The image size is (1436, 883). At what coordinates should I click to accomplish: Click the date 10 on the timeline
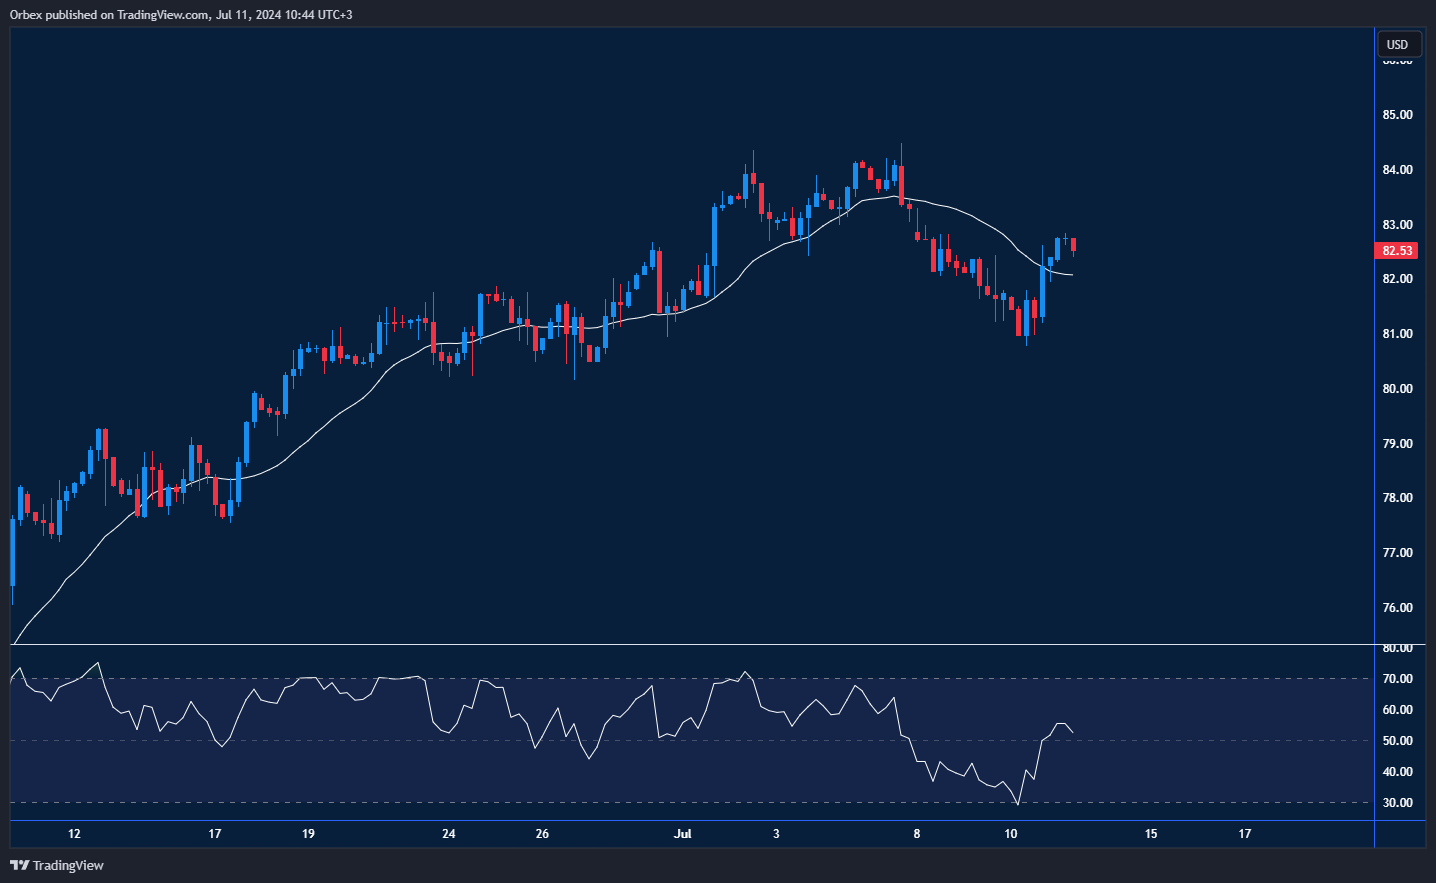pyautogui.click(x=1010, y=833)
